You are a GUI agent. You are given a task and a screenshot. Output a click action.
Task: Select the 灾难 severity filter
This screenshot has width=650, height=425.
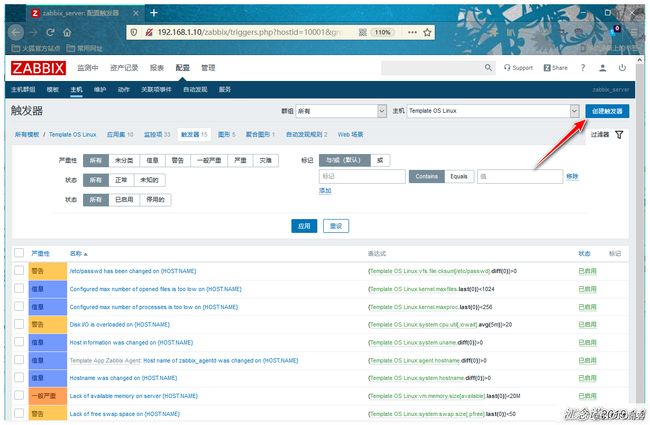[265, 160]
